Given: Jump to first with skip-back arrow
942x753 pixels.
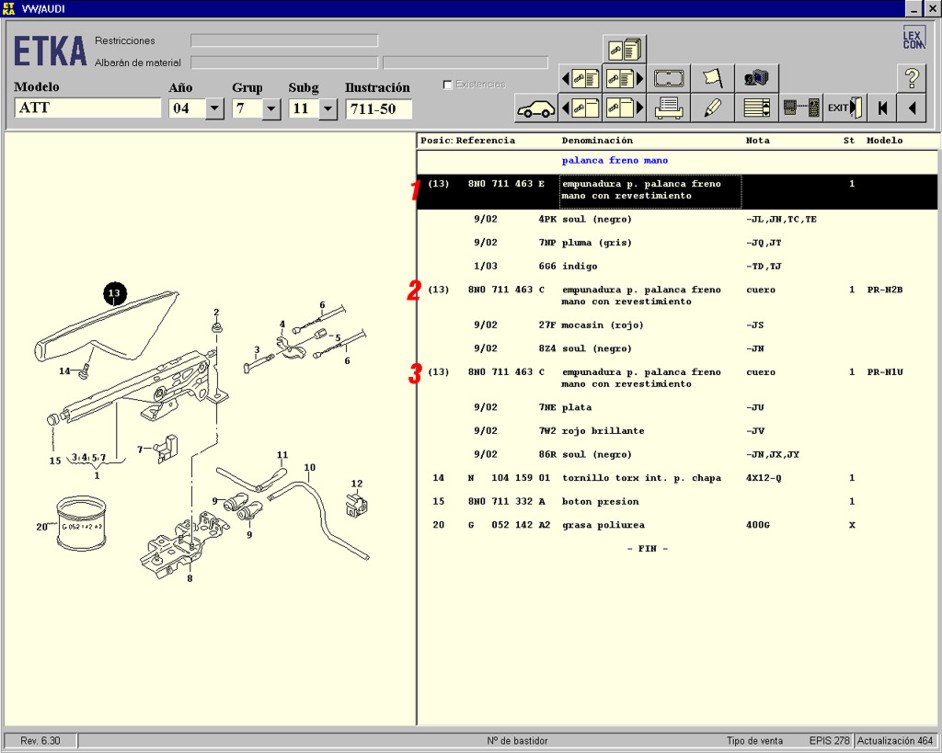Looking at the screenshot, I should click(882, 108).
